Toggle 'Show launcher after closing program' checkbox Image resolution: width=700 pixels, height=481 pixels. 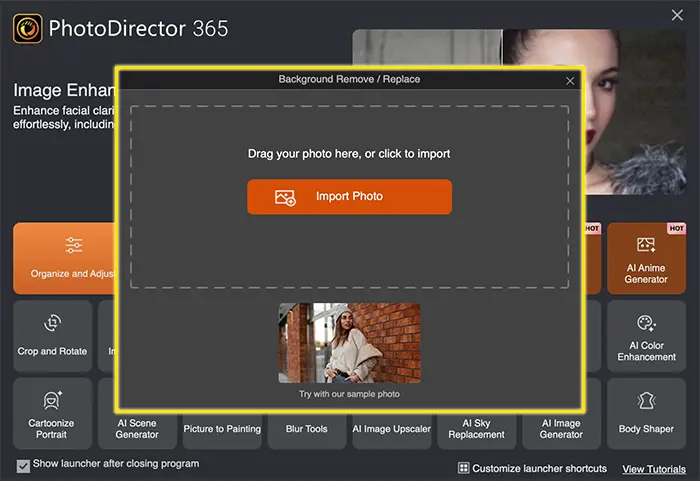tap(23, 466)
